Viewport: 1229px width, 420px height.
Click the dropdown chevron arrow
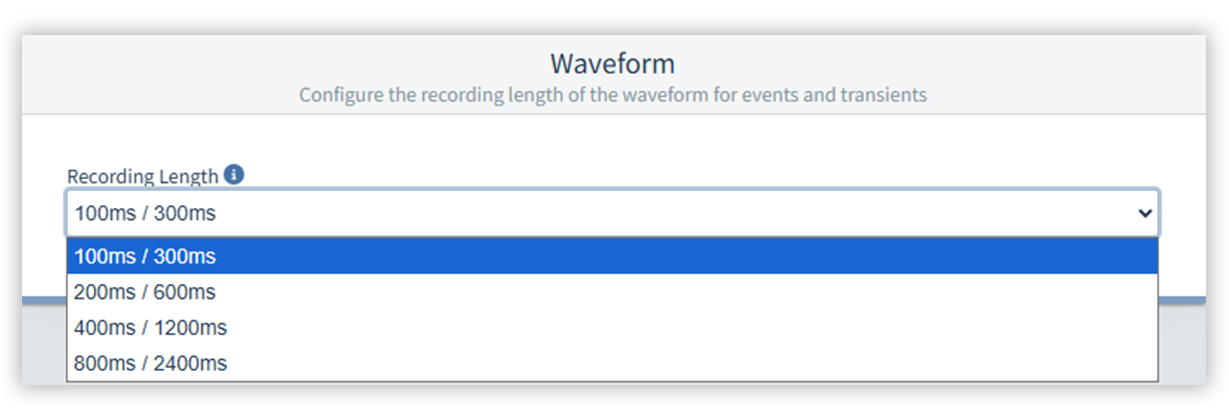click(x=1145, y=213)
